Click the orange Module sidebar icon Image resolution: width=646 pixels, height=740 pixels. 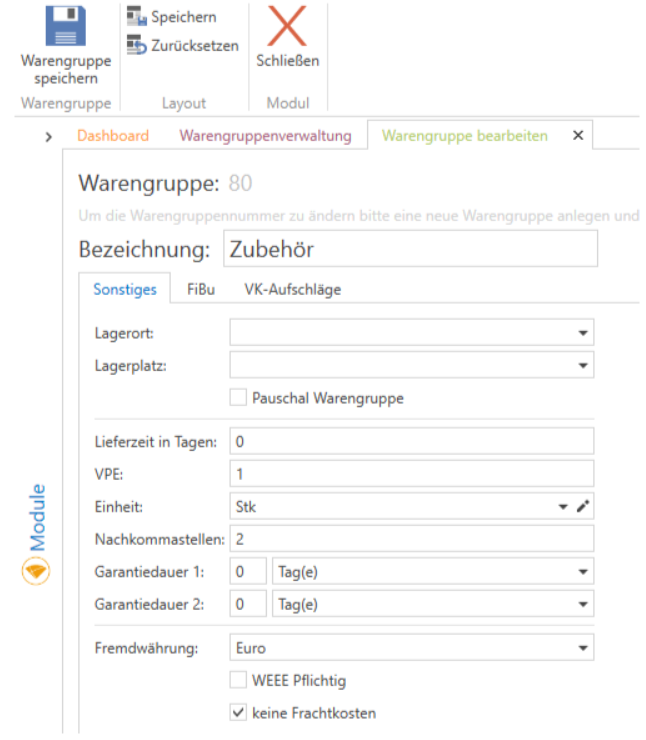tap(35, 571)
